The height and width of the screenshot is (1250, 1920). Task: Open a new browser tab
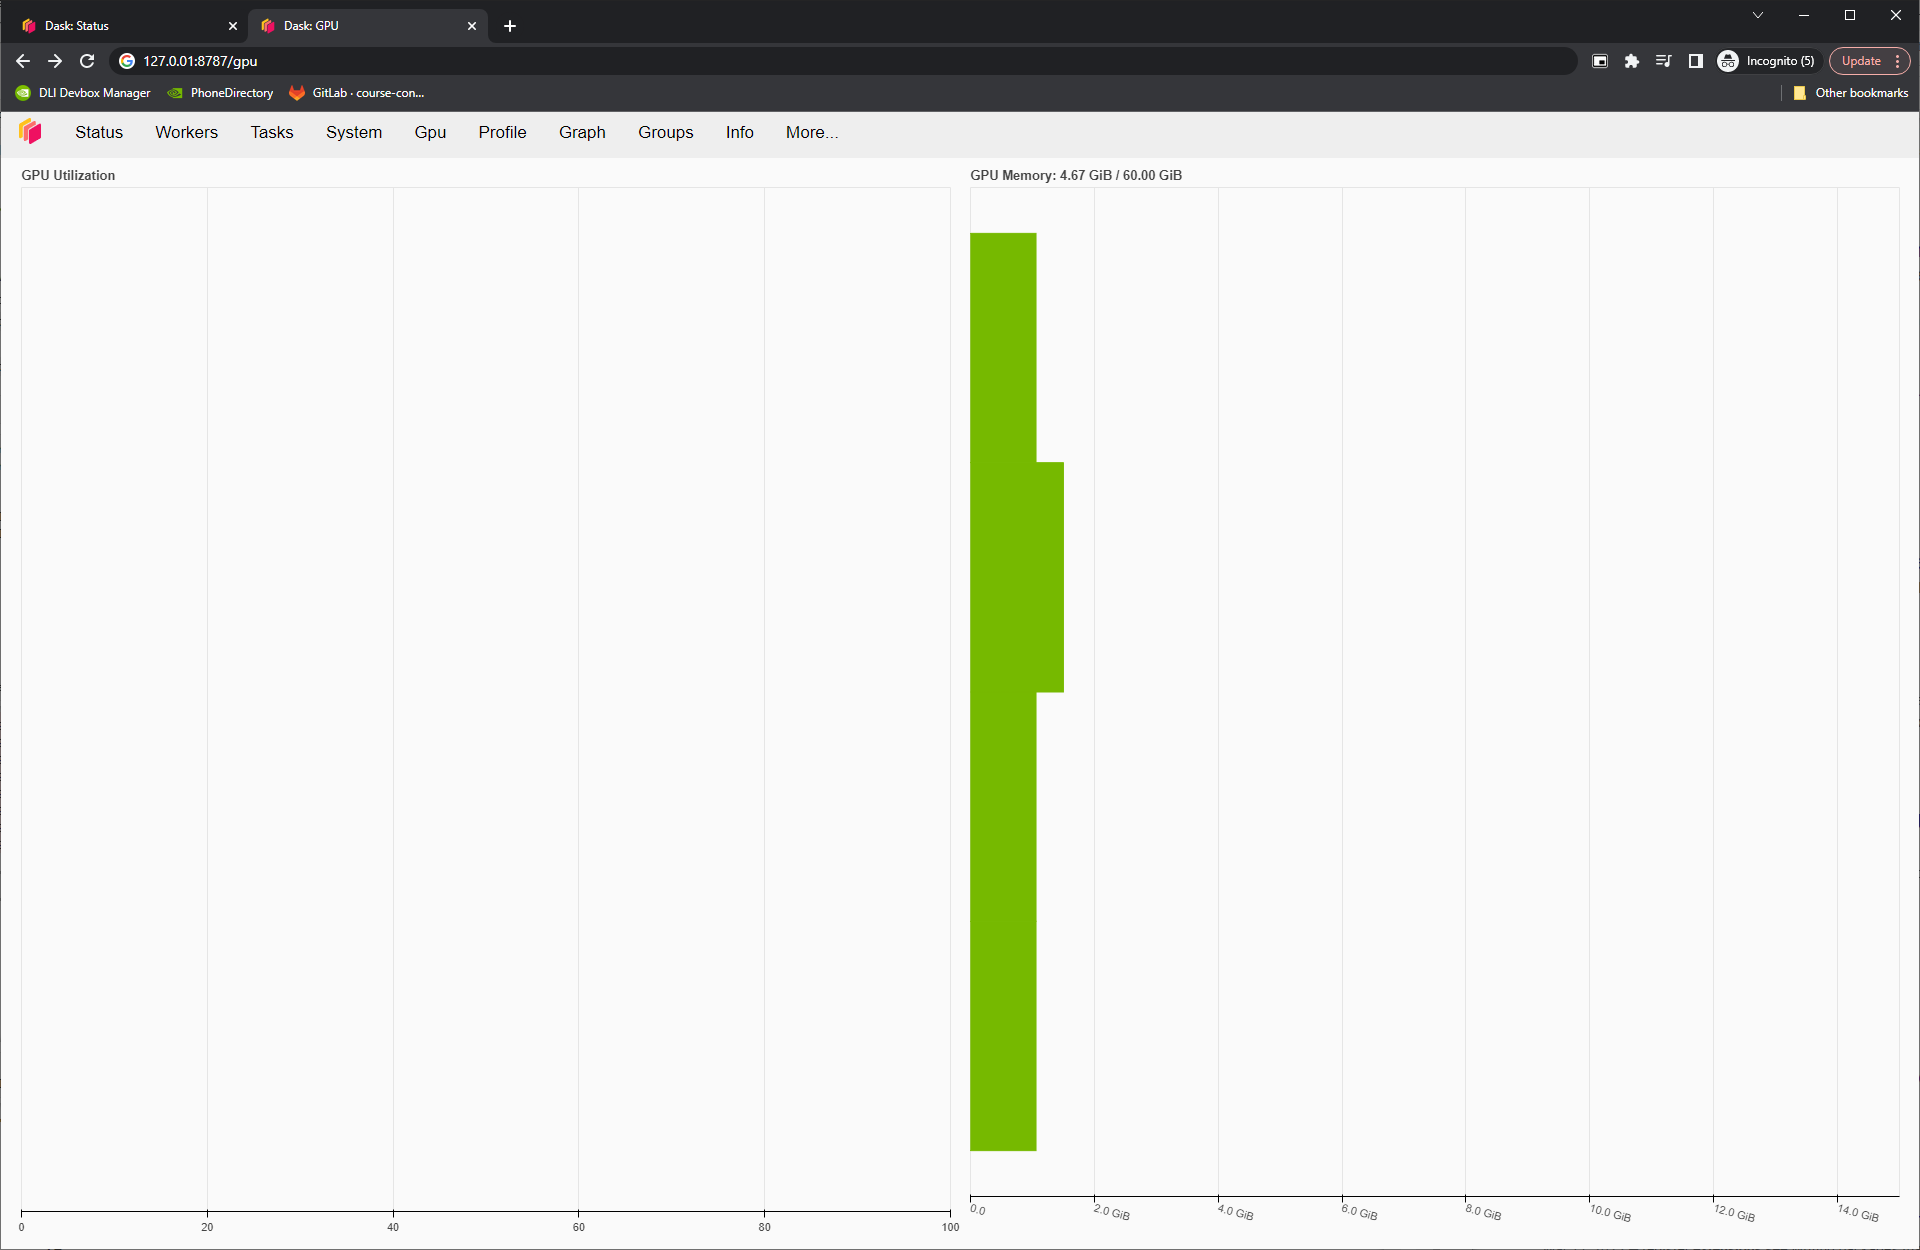(510, 26)
